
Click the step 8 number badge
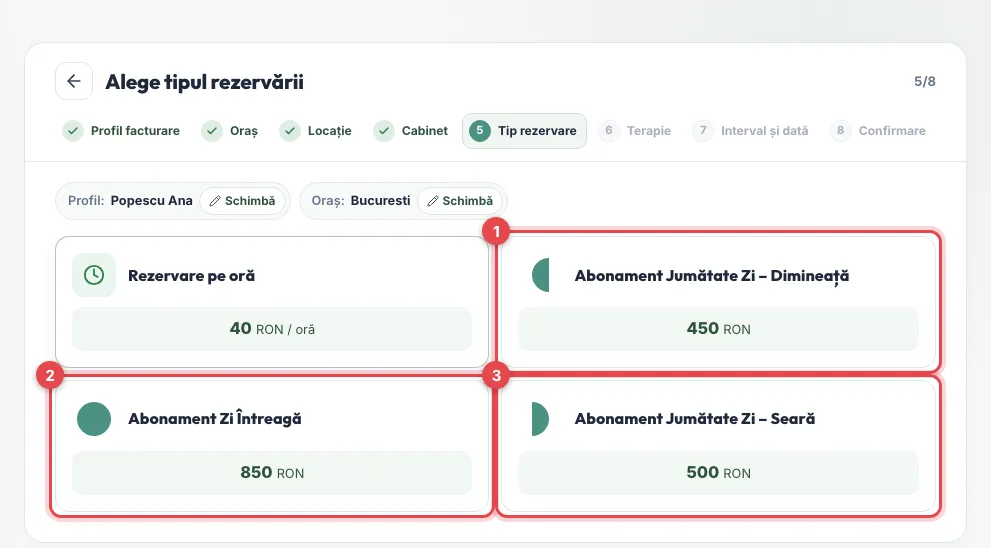841,131
